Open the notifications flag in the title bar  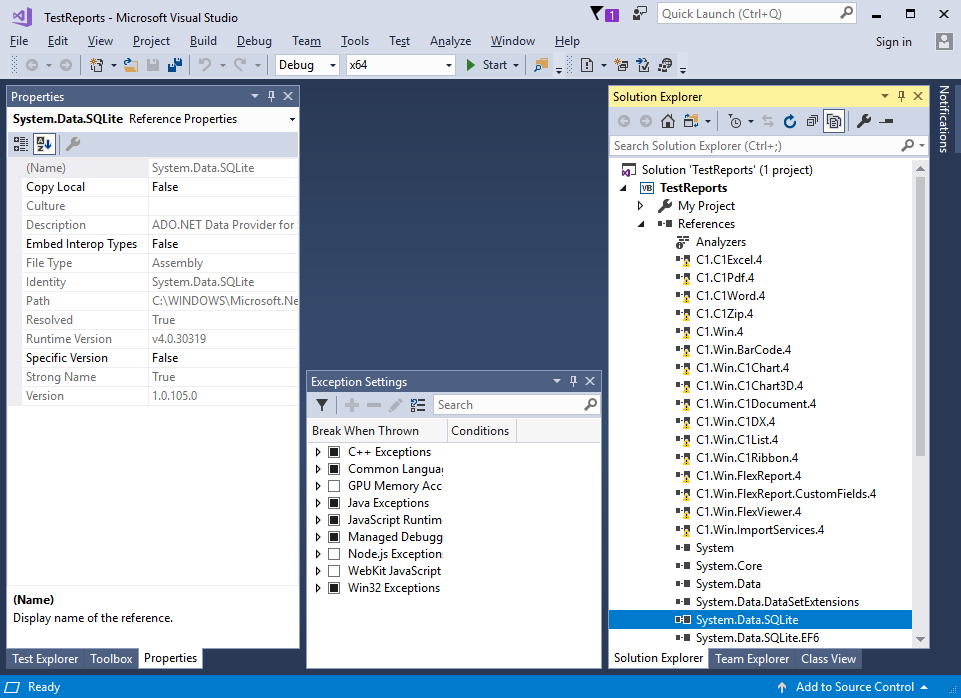(604, 14)
